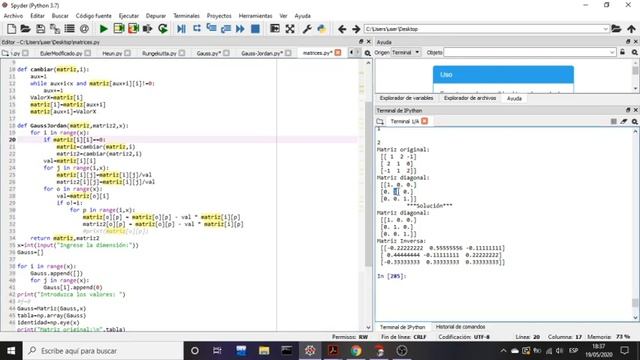Open the Archivo menu

coord(13,16)
